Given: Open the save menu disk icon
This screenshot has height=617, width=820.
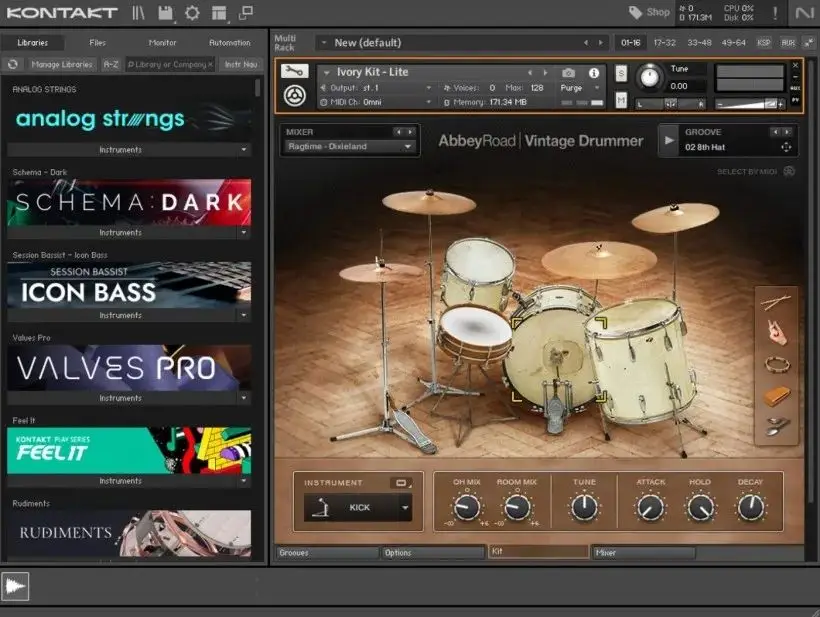Looking at the screenshot, I should 165,13.
